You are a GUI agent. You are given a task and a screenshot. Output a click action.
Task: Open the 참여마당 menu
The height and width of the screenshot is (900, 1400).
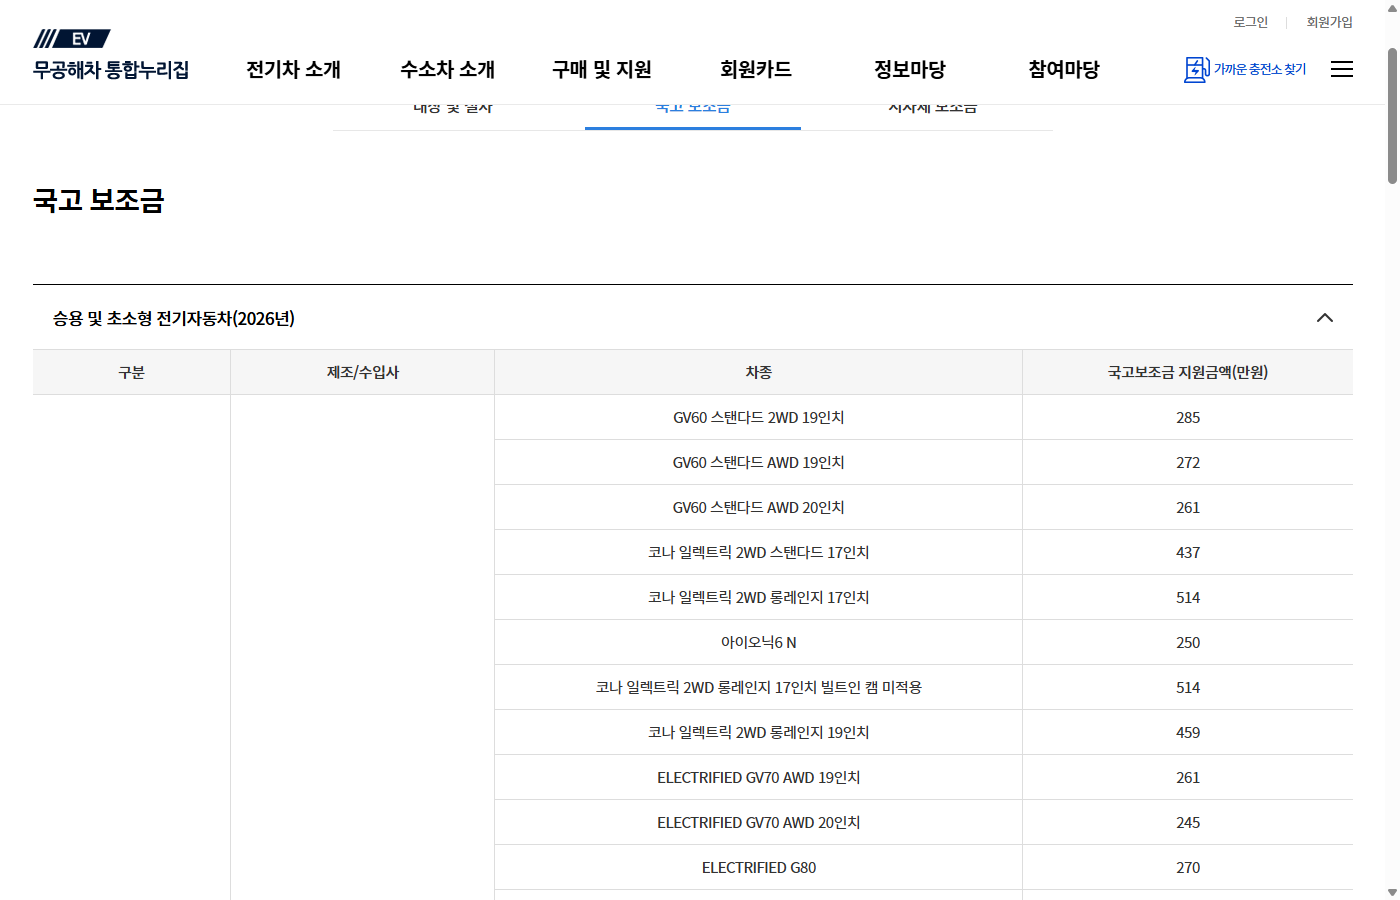pyautogui.click(x=1063, y=70)
